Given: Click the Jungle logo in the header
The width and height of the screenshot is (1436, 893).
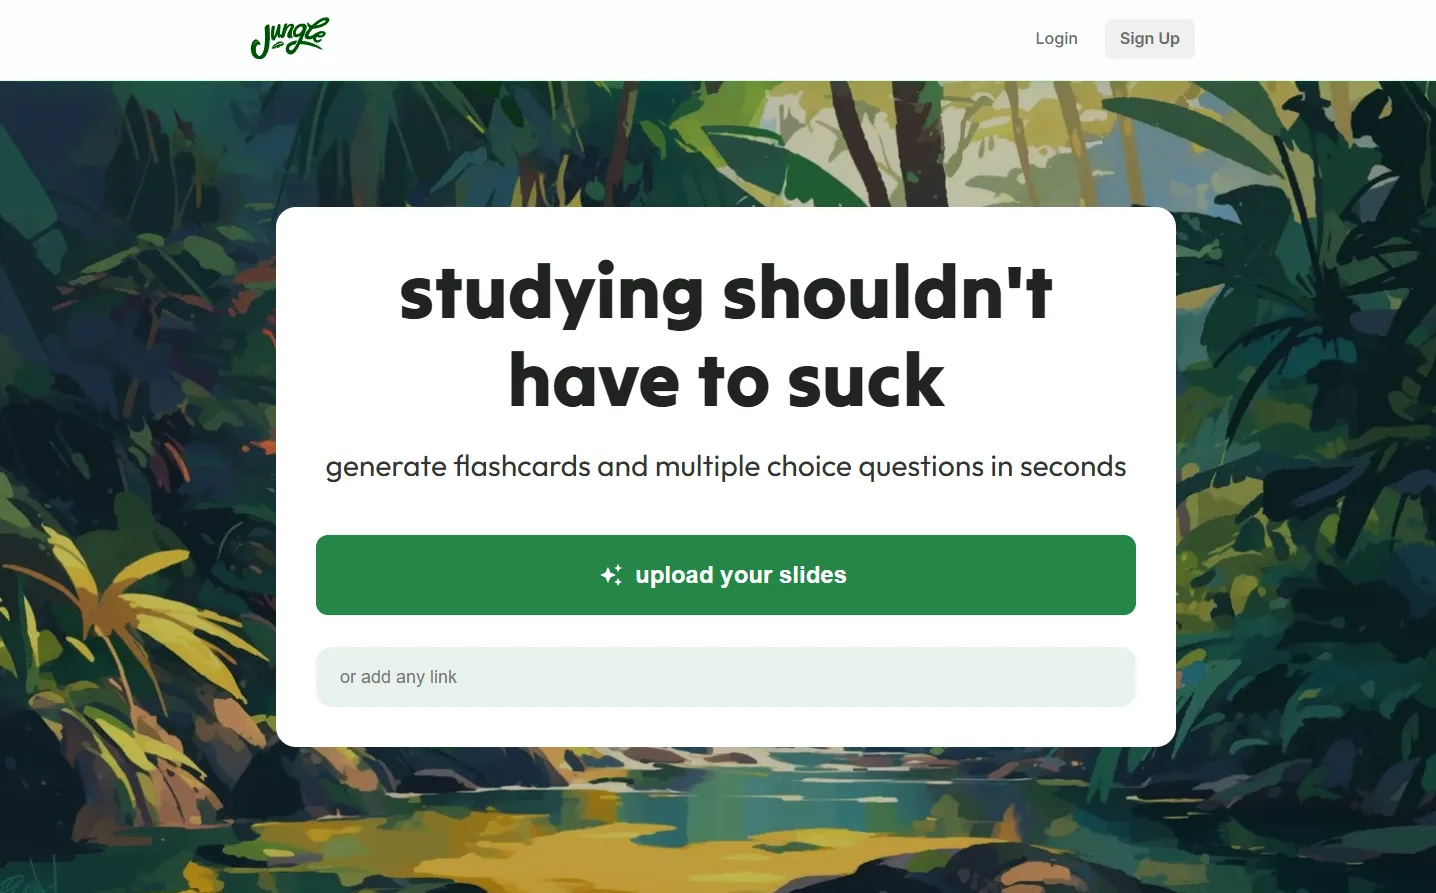Looking at the screenshot, I should (x=289, y=38).
